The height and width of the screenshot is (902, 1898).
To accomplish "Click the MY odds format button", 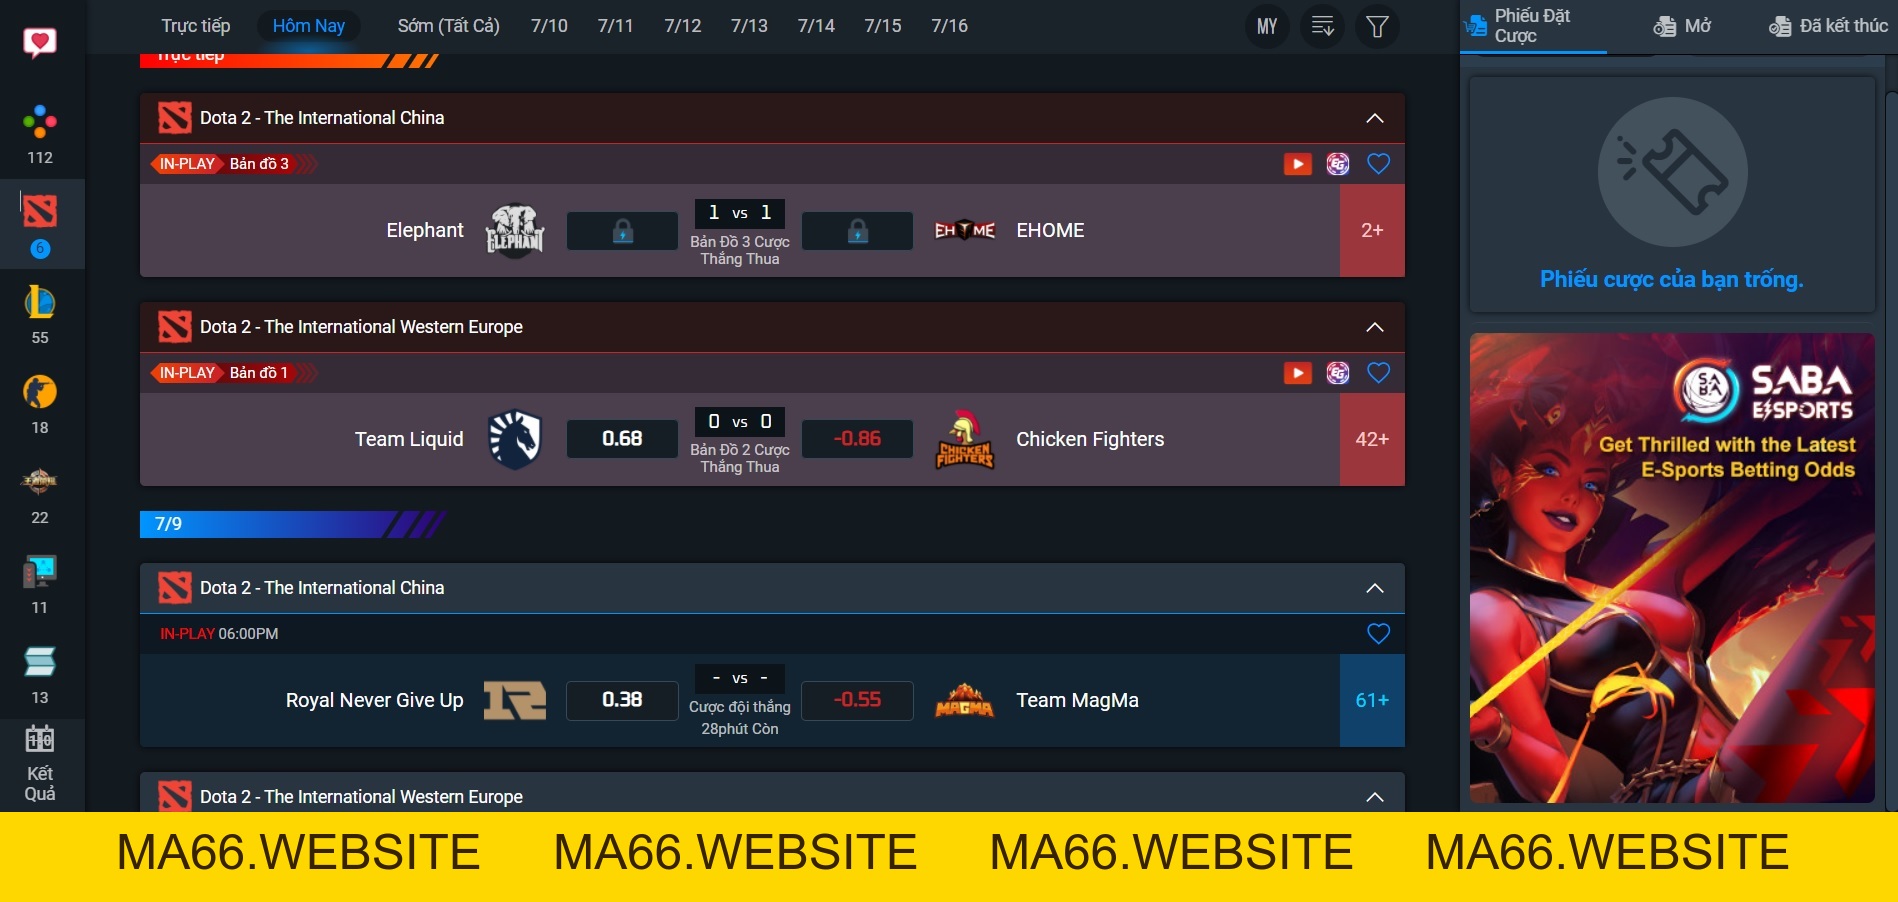I will [x=1267, y=26].
